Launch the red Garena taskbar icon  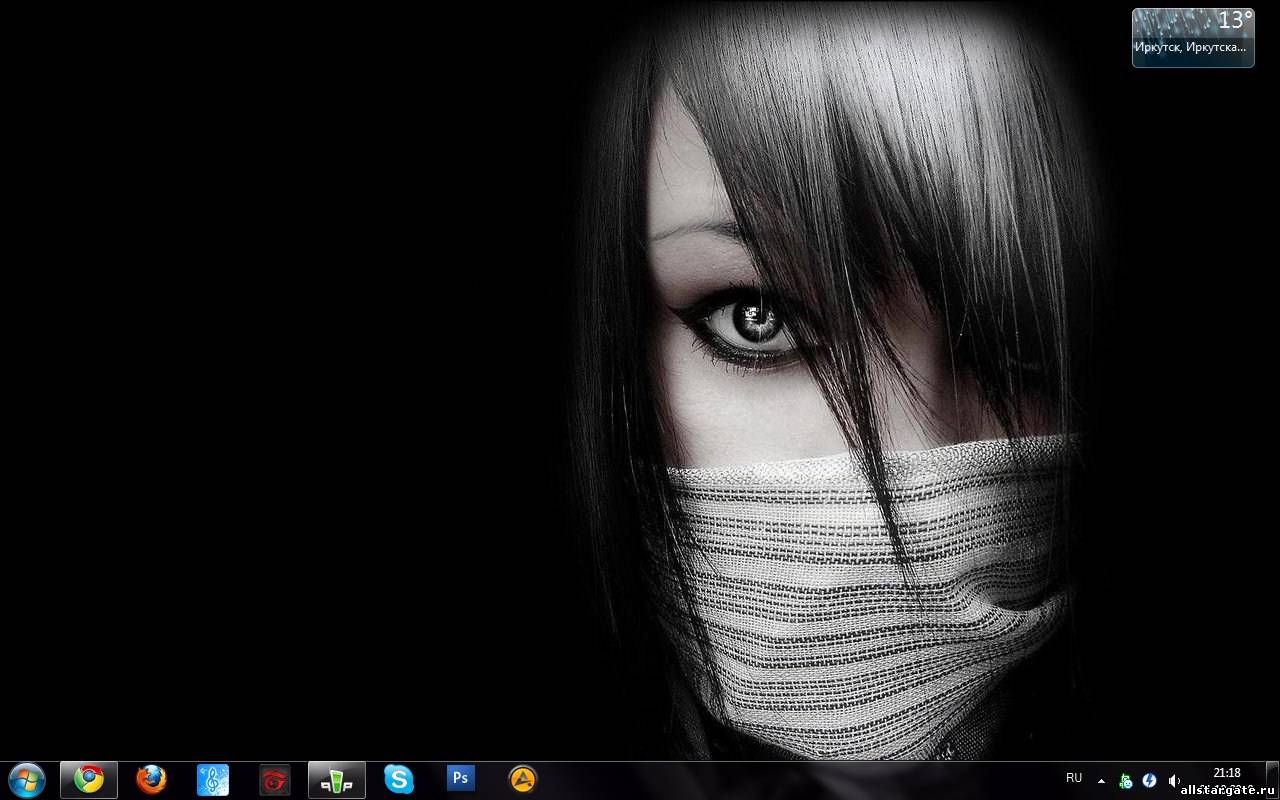click(275, 779)
